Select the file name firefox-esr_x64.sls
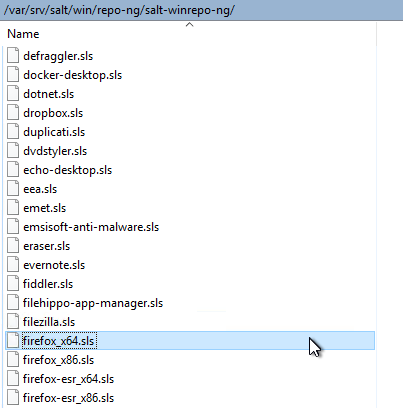The width and height of the screenshot is (403, 408). (69, 379)
